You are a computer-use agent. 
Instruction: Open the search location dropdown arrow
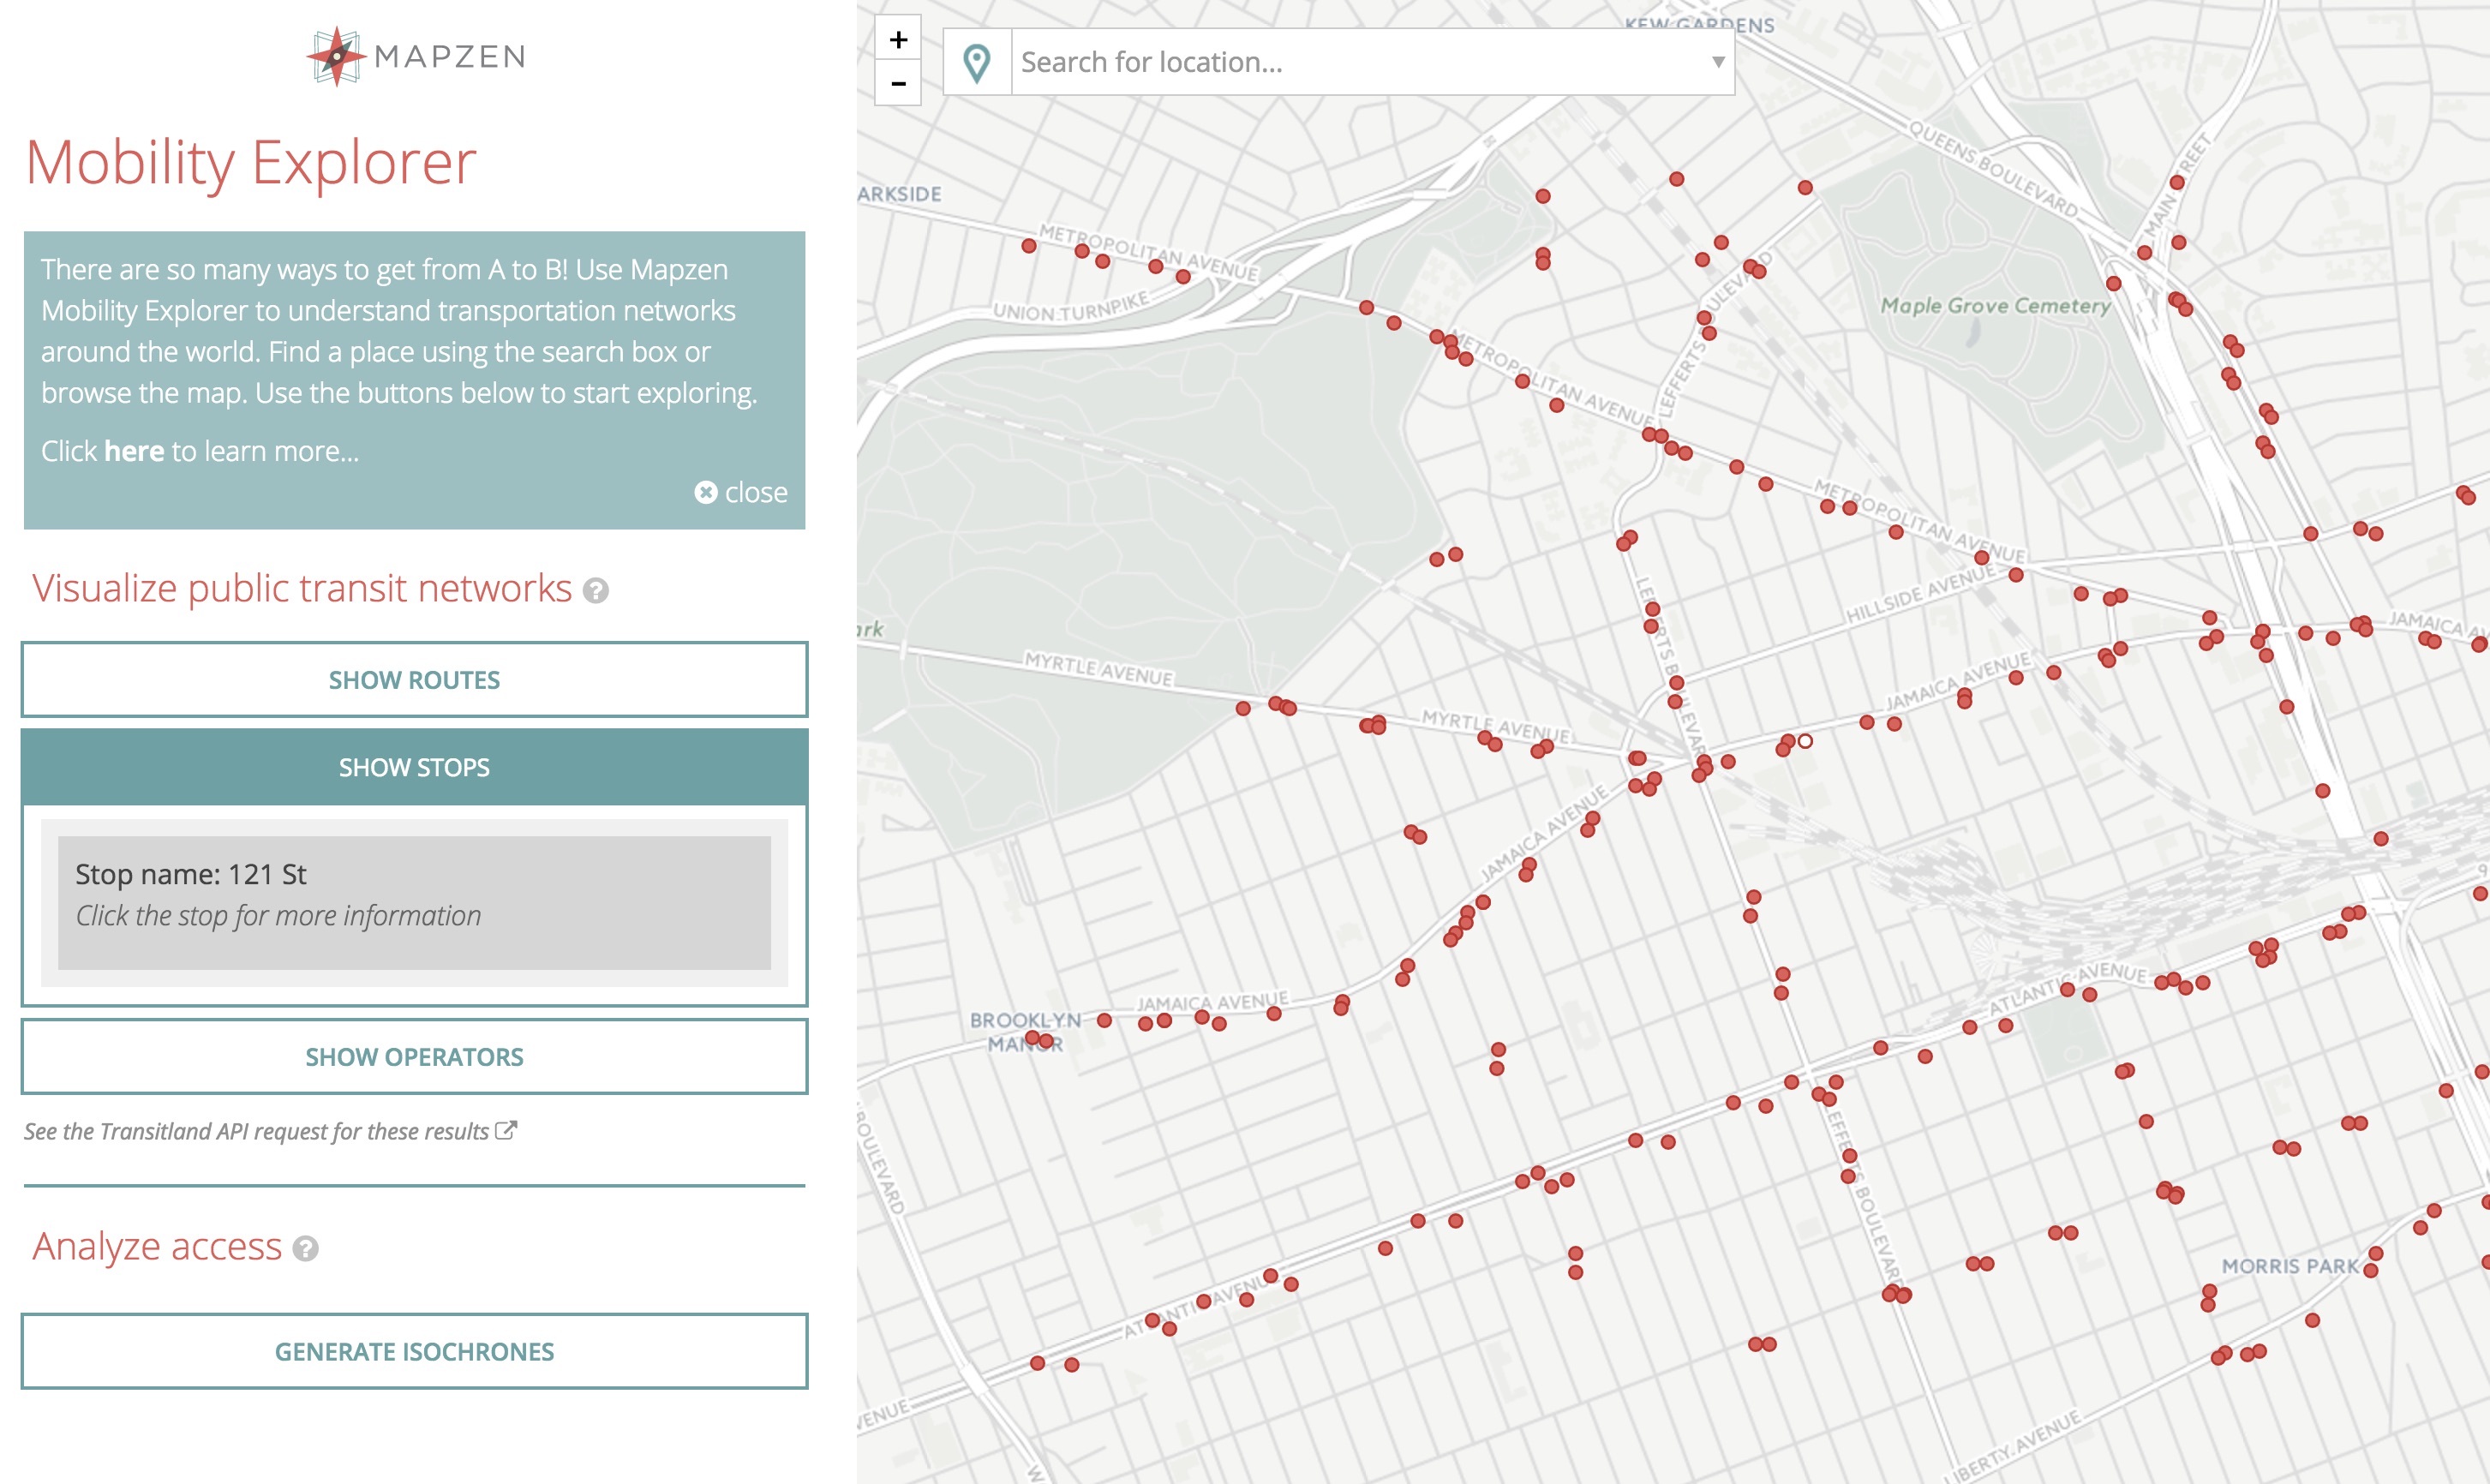[1717, 62]
